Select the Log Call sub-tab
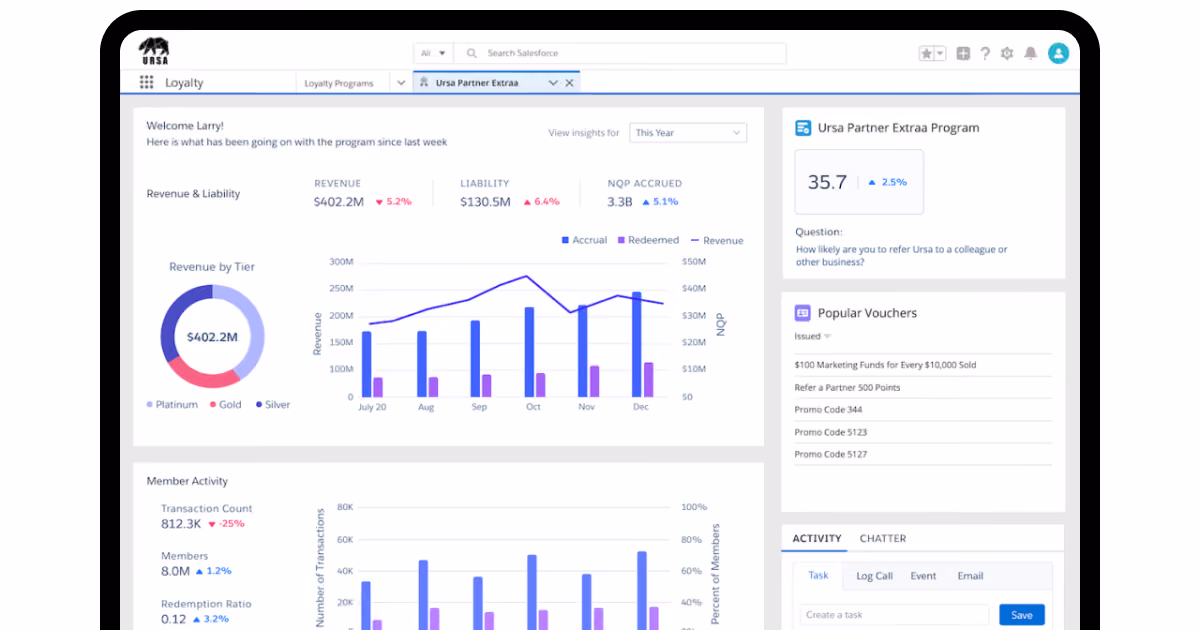Viewport: 1200px width, 630px height. tap(874, 576)
